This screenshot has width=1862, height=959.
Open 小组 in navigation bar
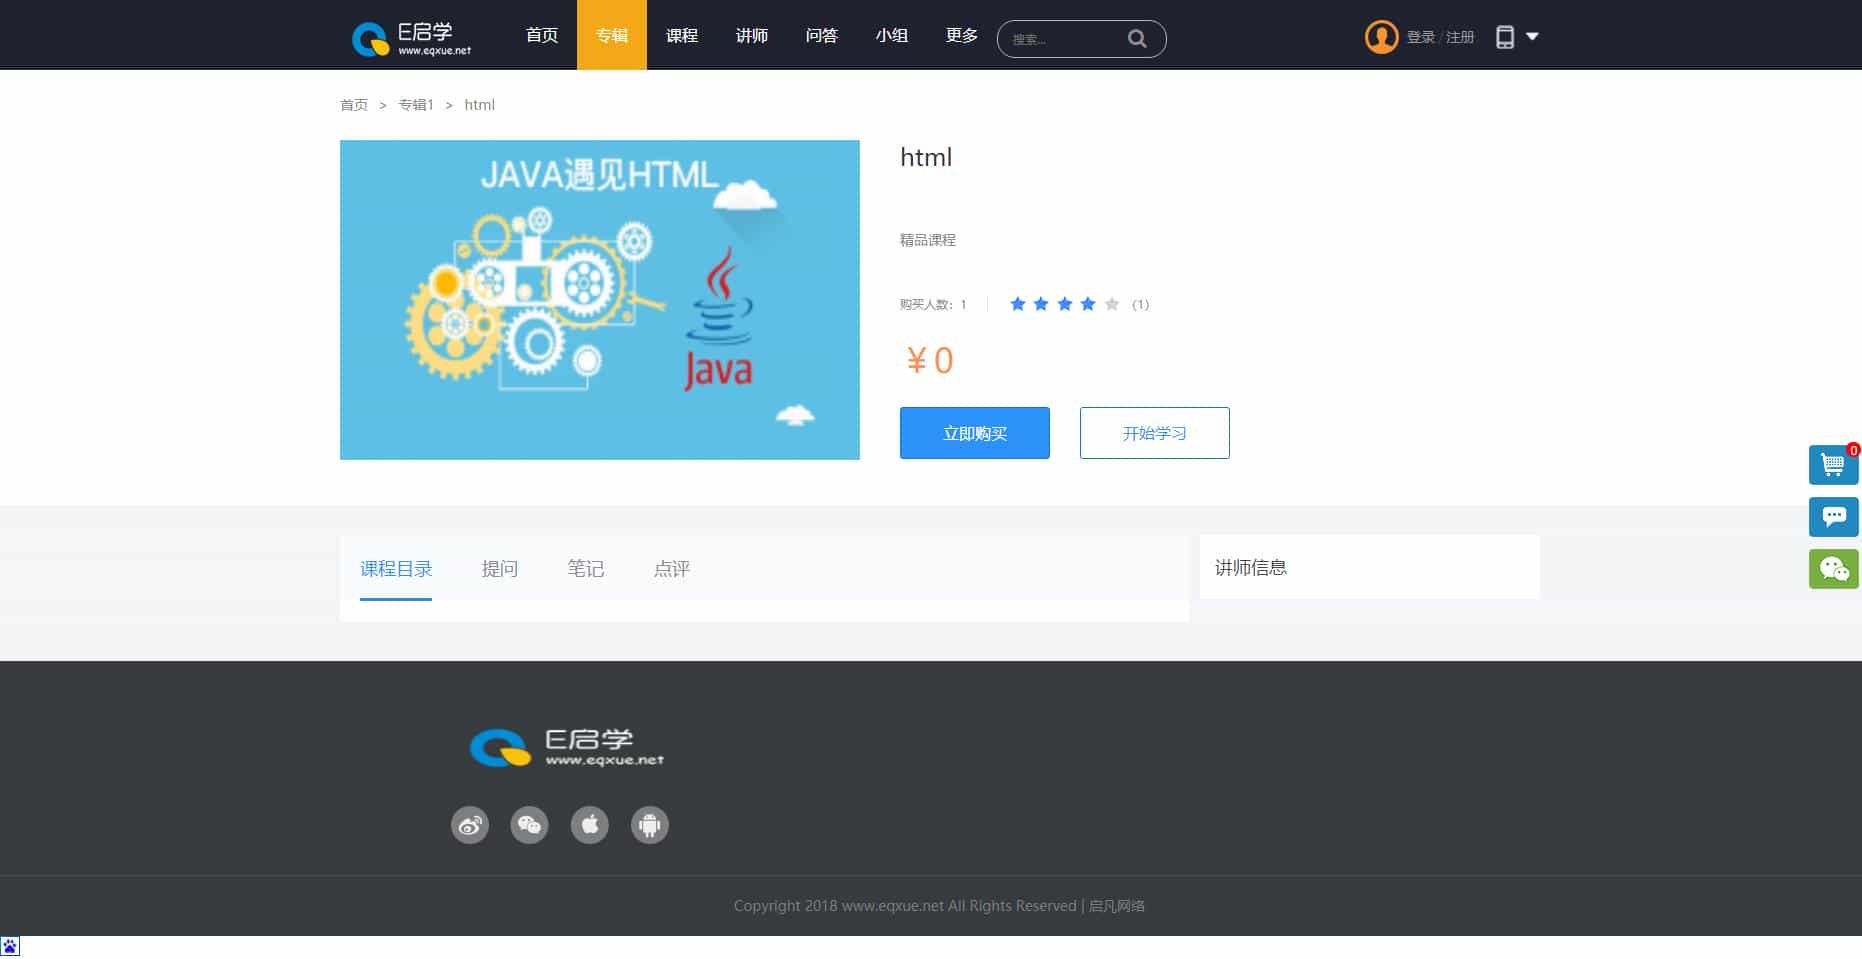point(892,35)
